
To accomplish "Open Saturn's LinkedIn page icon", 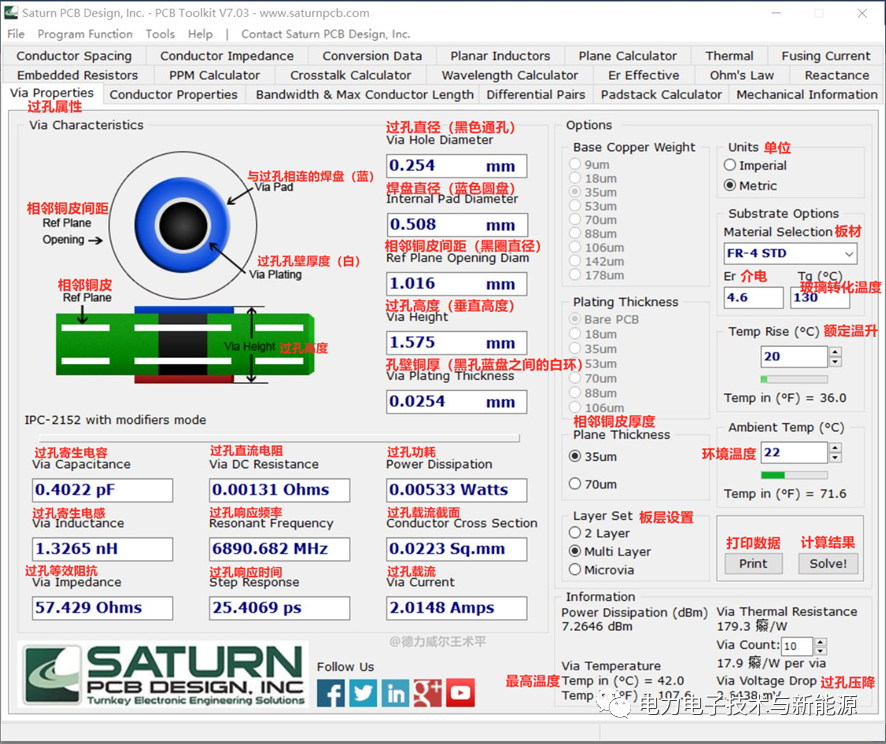I will click(396, 693).
